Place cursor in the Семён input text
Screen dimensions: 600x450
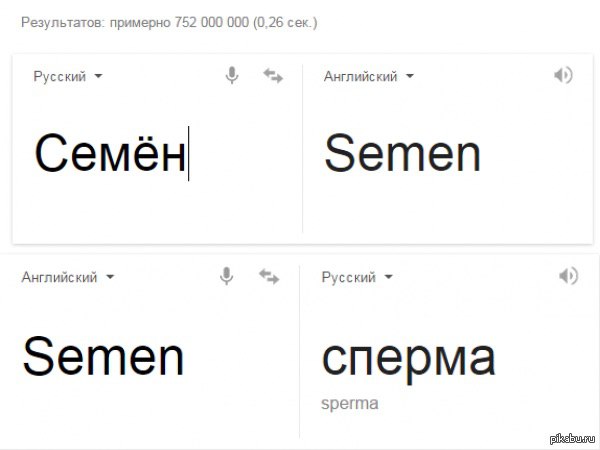pyautogui.click(x=111, y=152)
